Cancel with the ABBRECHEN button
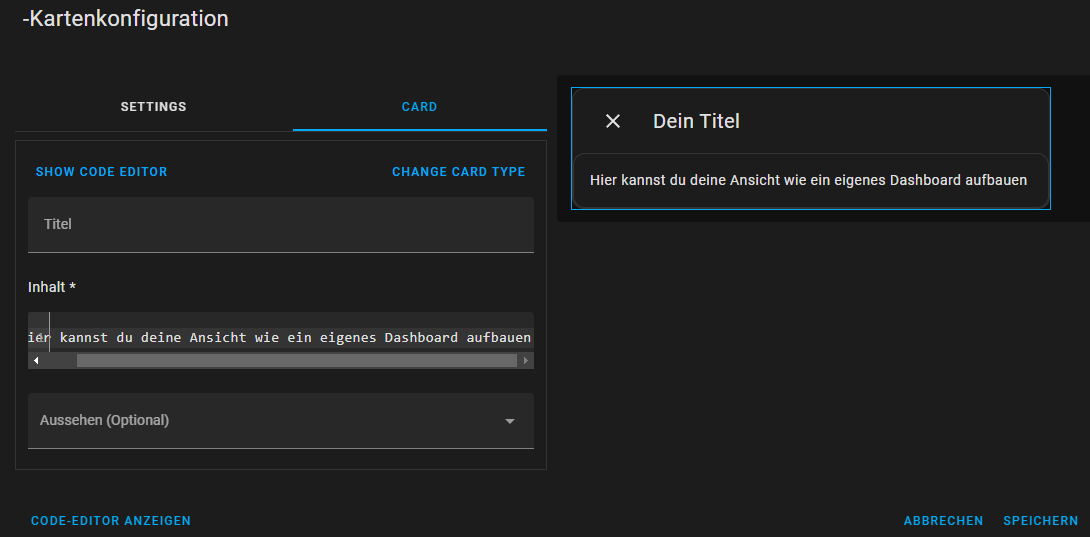Viewport: 1090px width, 537px height. click(943, 521)
